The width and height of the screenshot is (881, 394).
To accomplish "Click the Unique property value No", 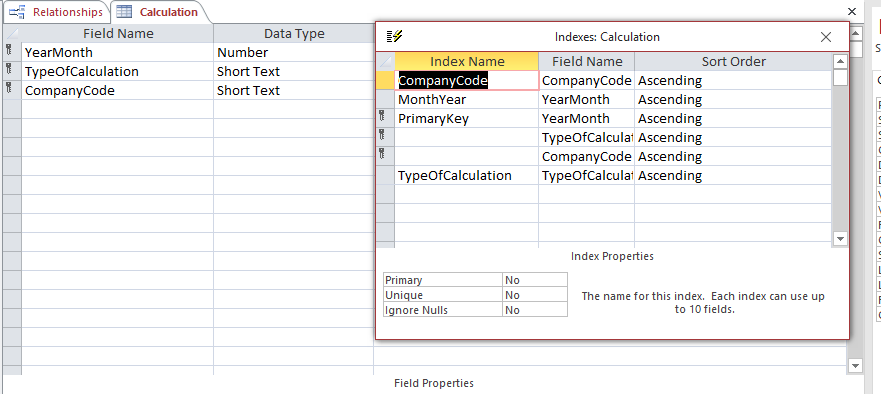I will [x=535, y=295].
